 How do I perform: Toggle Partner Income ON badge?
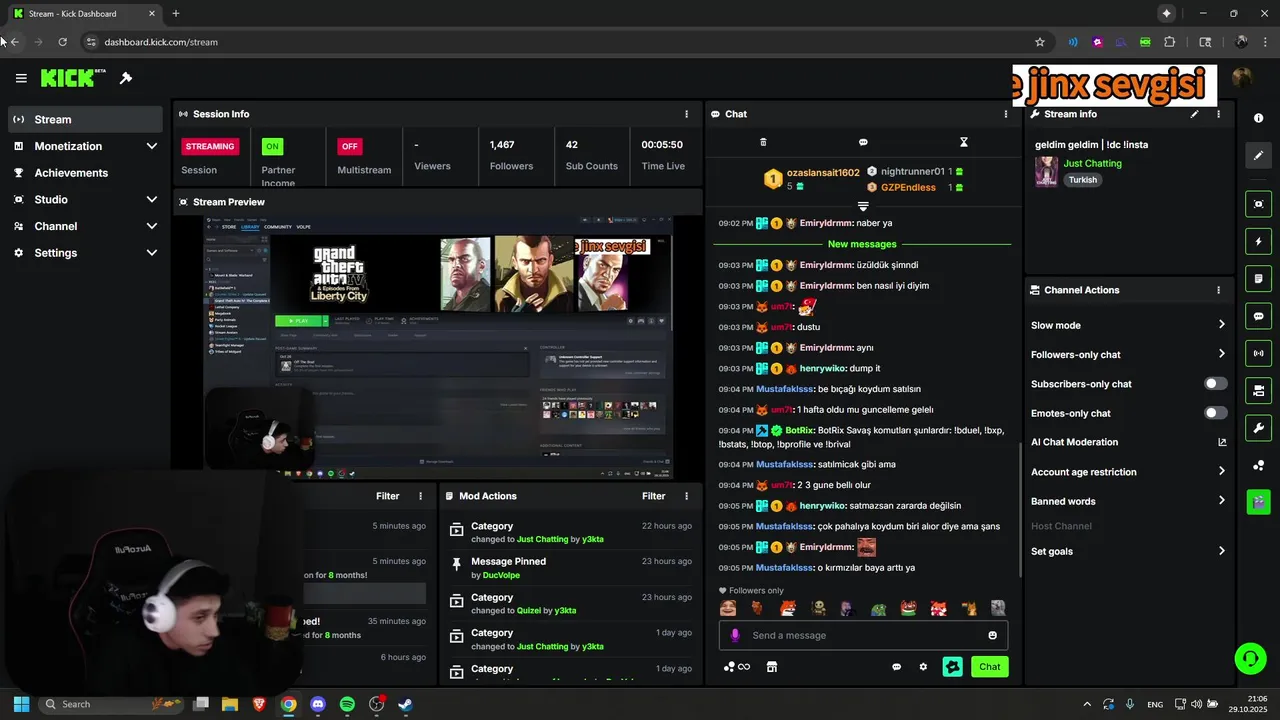point(272,146)
